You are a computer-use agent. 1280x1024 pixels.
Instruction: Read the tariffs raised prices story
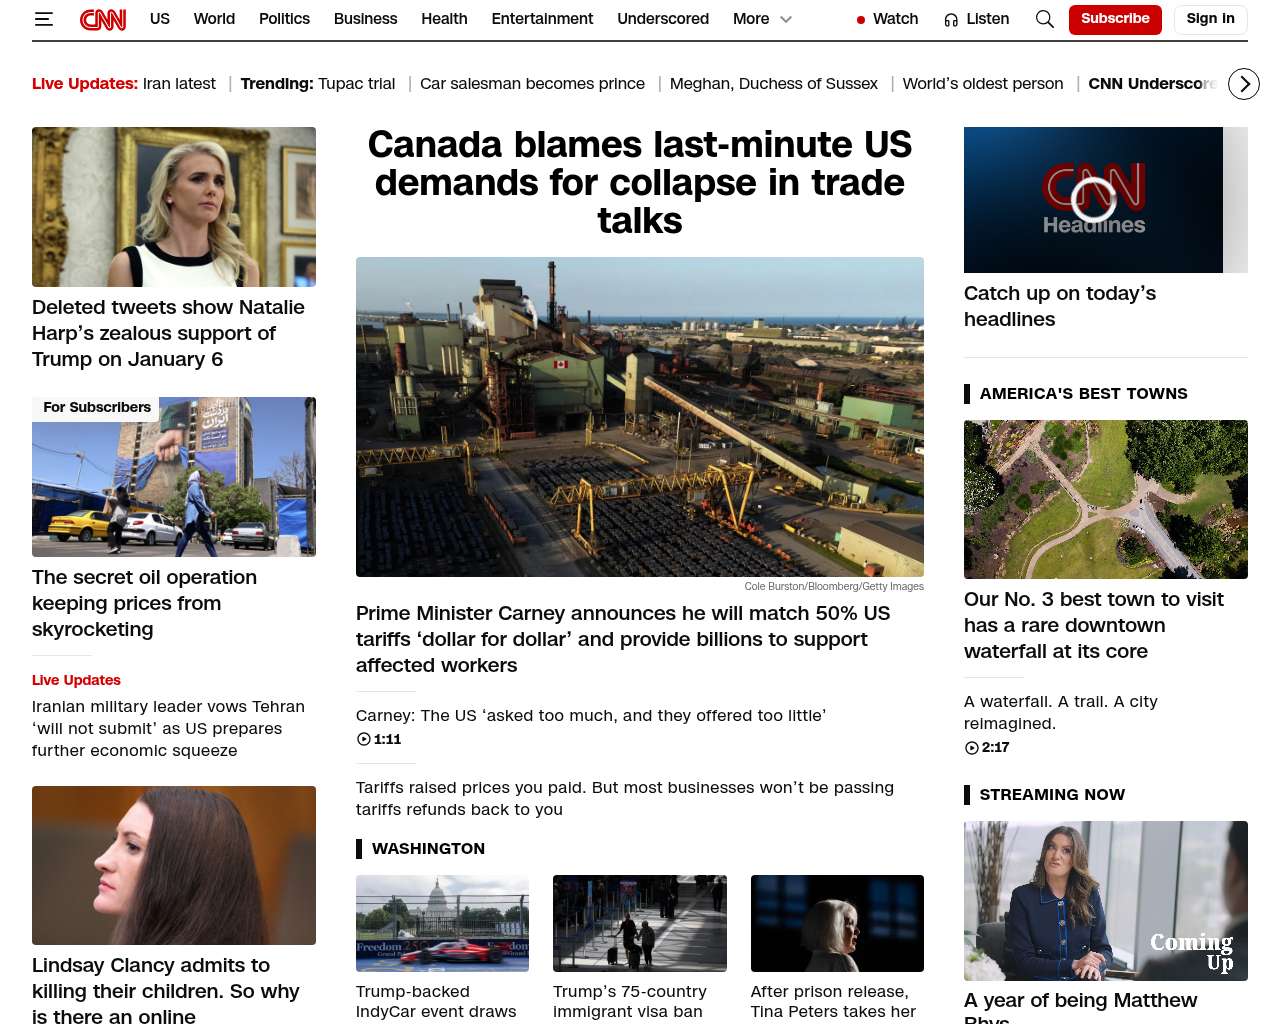coord(625,798)
